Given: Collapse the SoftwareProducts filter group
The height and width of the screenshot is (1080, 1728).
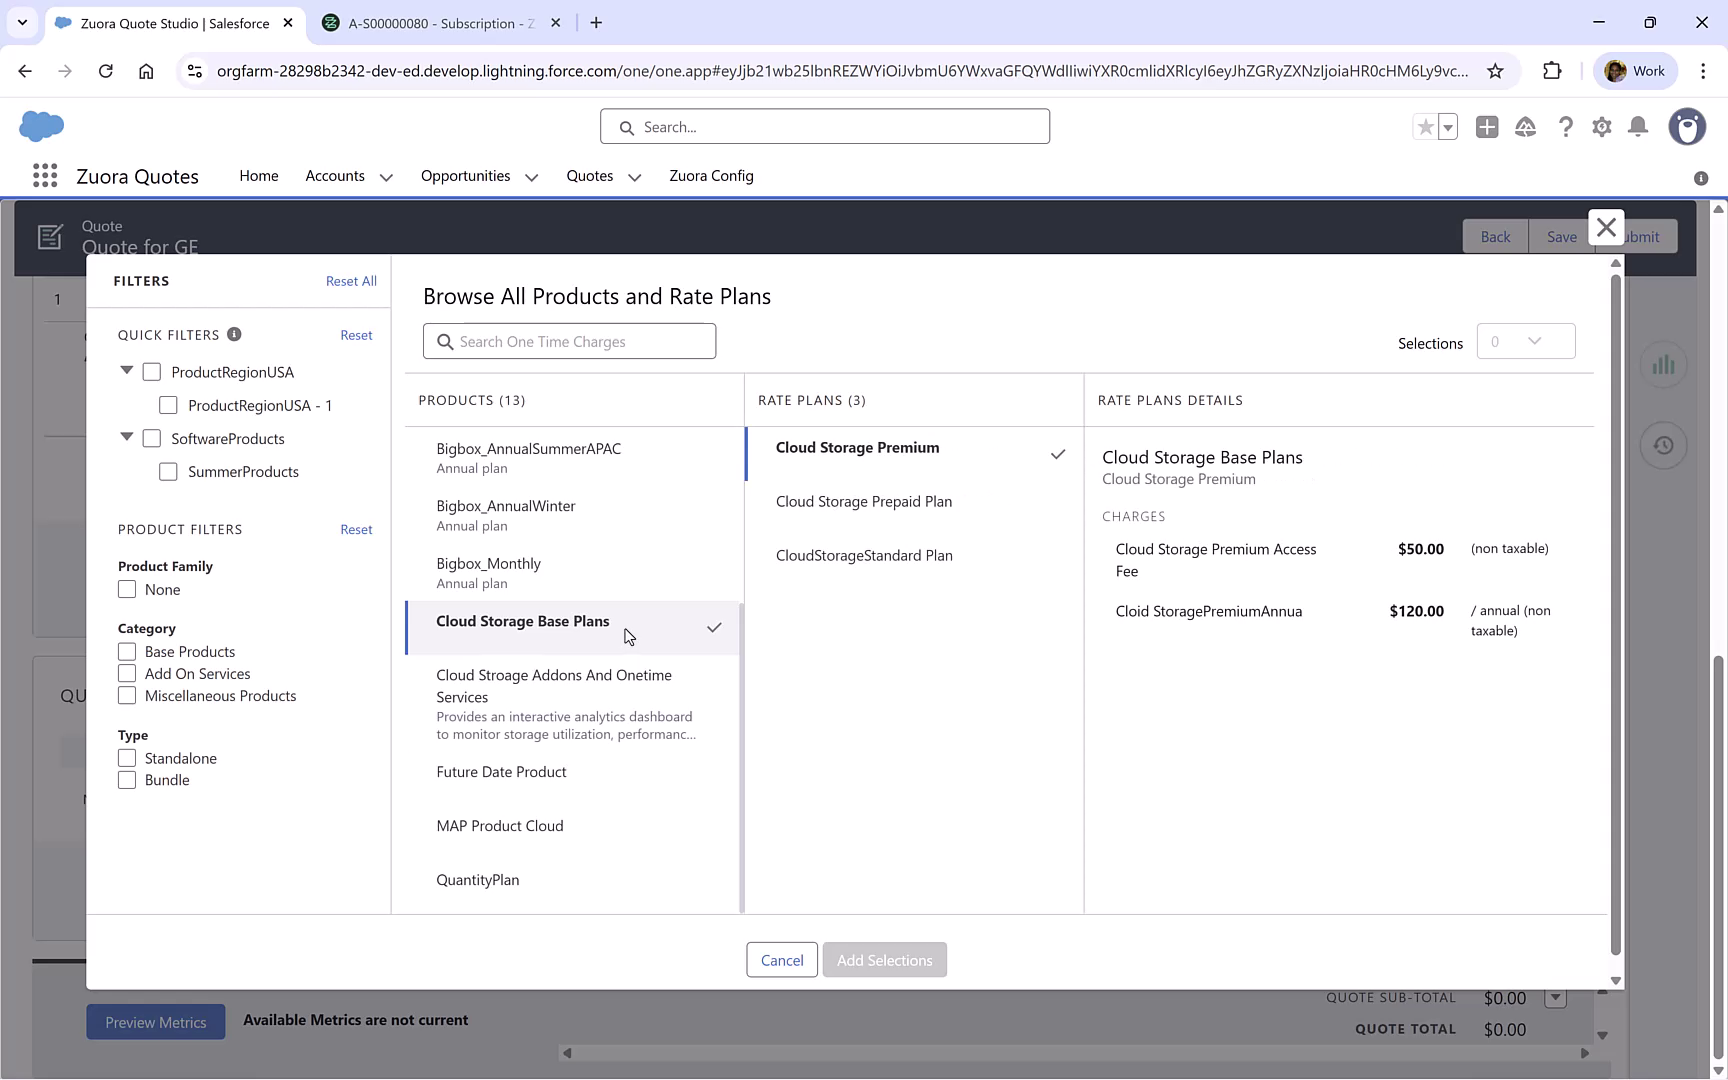Looking at the screenshot, I should pyautogui.click(x=126, y=437).
